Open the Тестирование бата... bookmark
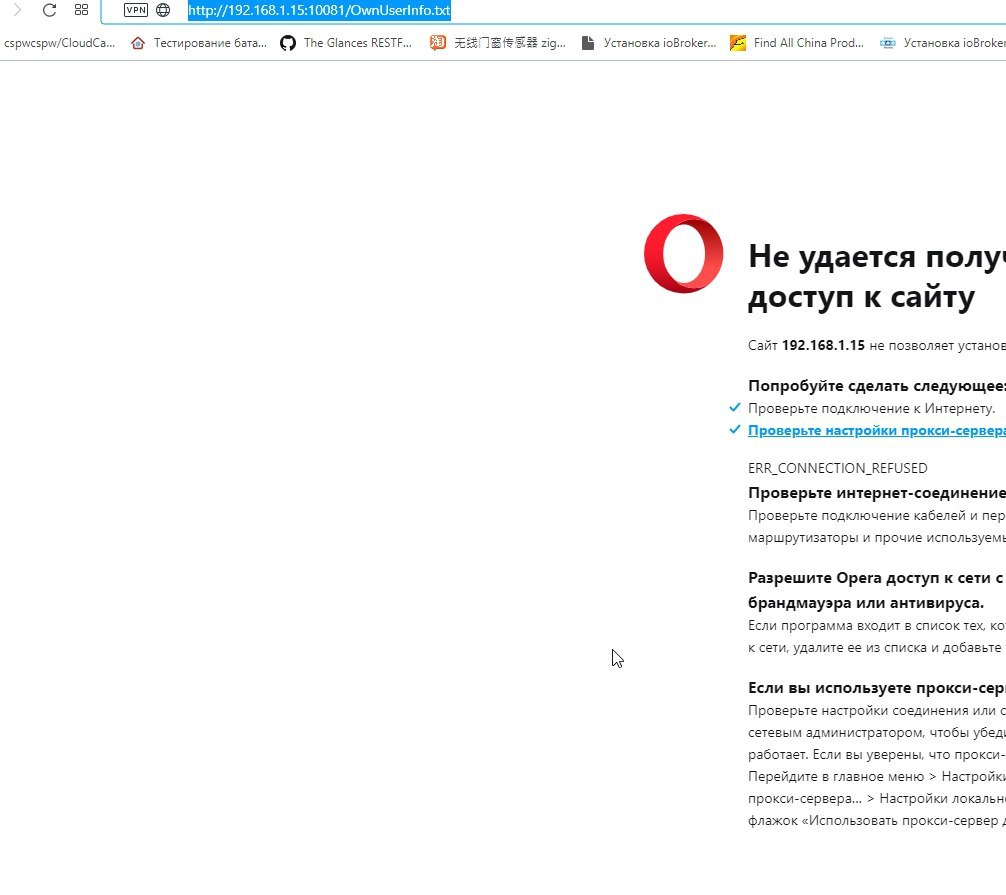The height and width of the screenshot is (895, 1006). pos(209,43)
